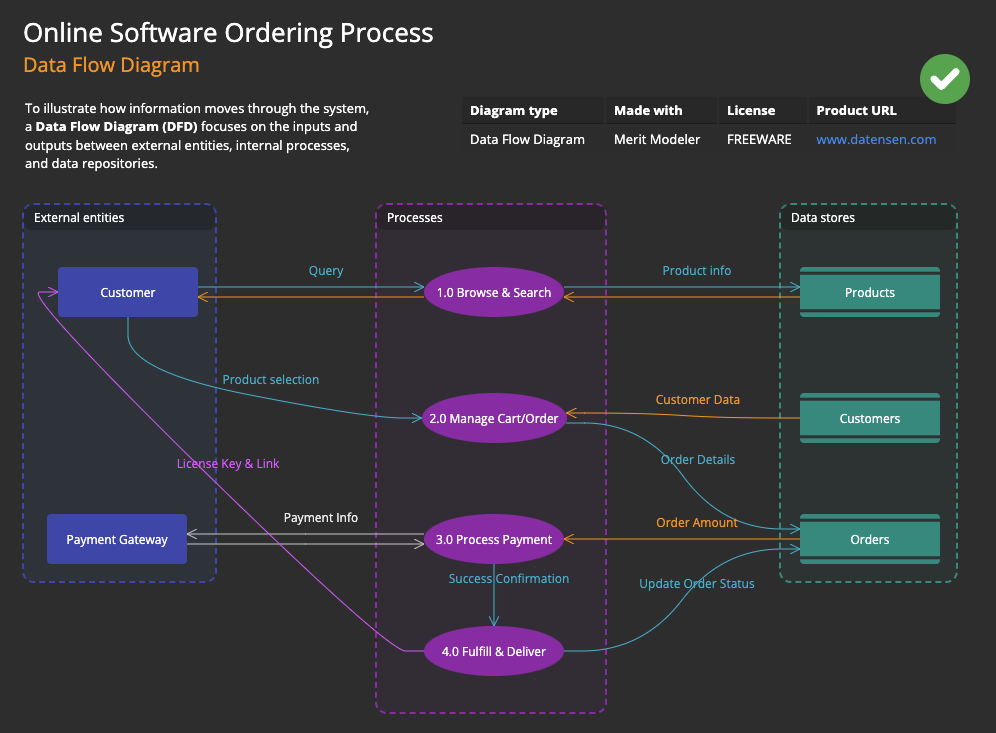Select the 2.0 Manage Cart/Order process oval
996x733 pixels.
click(494, 418)
